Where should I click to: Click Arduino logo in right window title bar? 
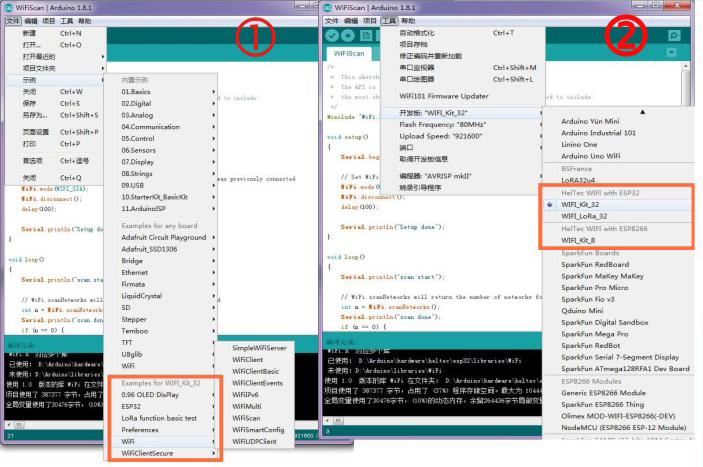point(331,7)
